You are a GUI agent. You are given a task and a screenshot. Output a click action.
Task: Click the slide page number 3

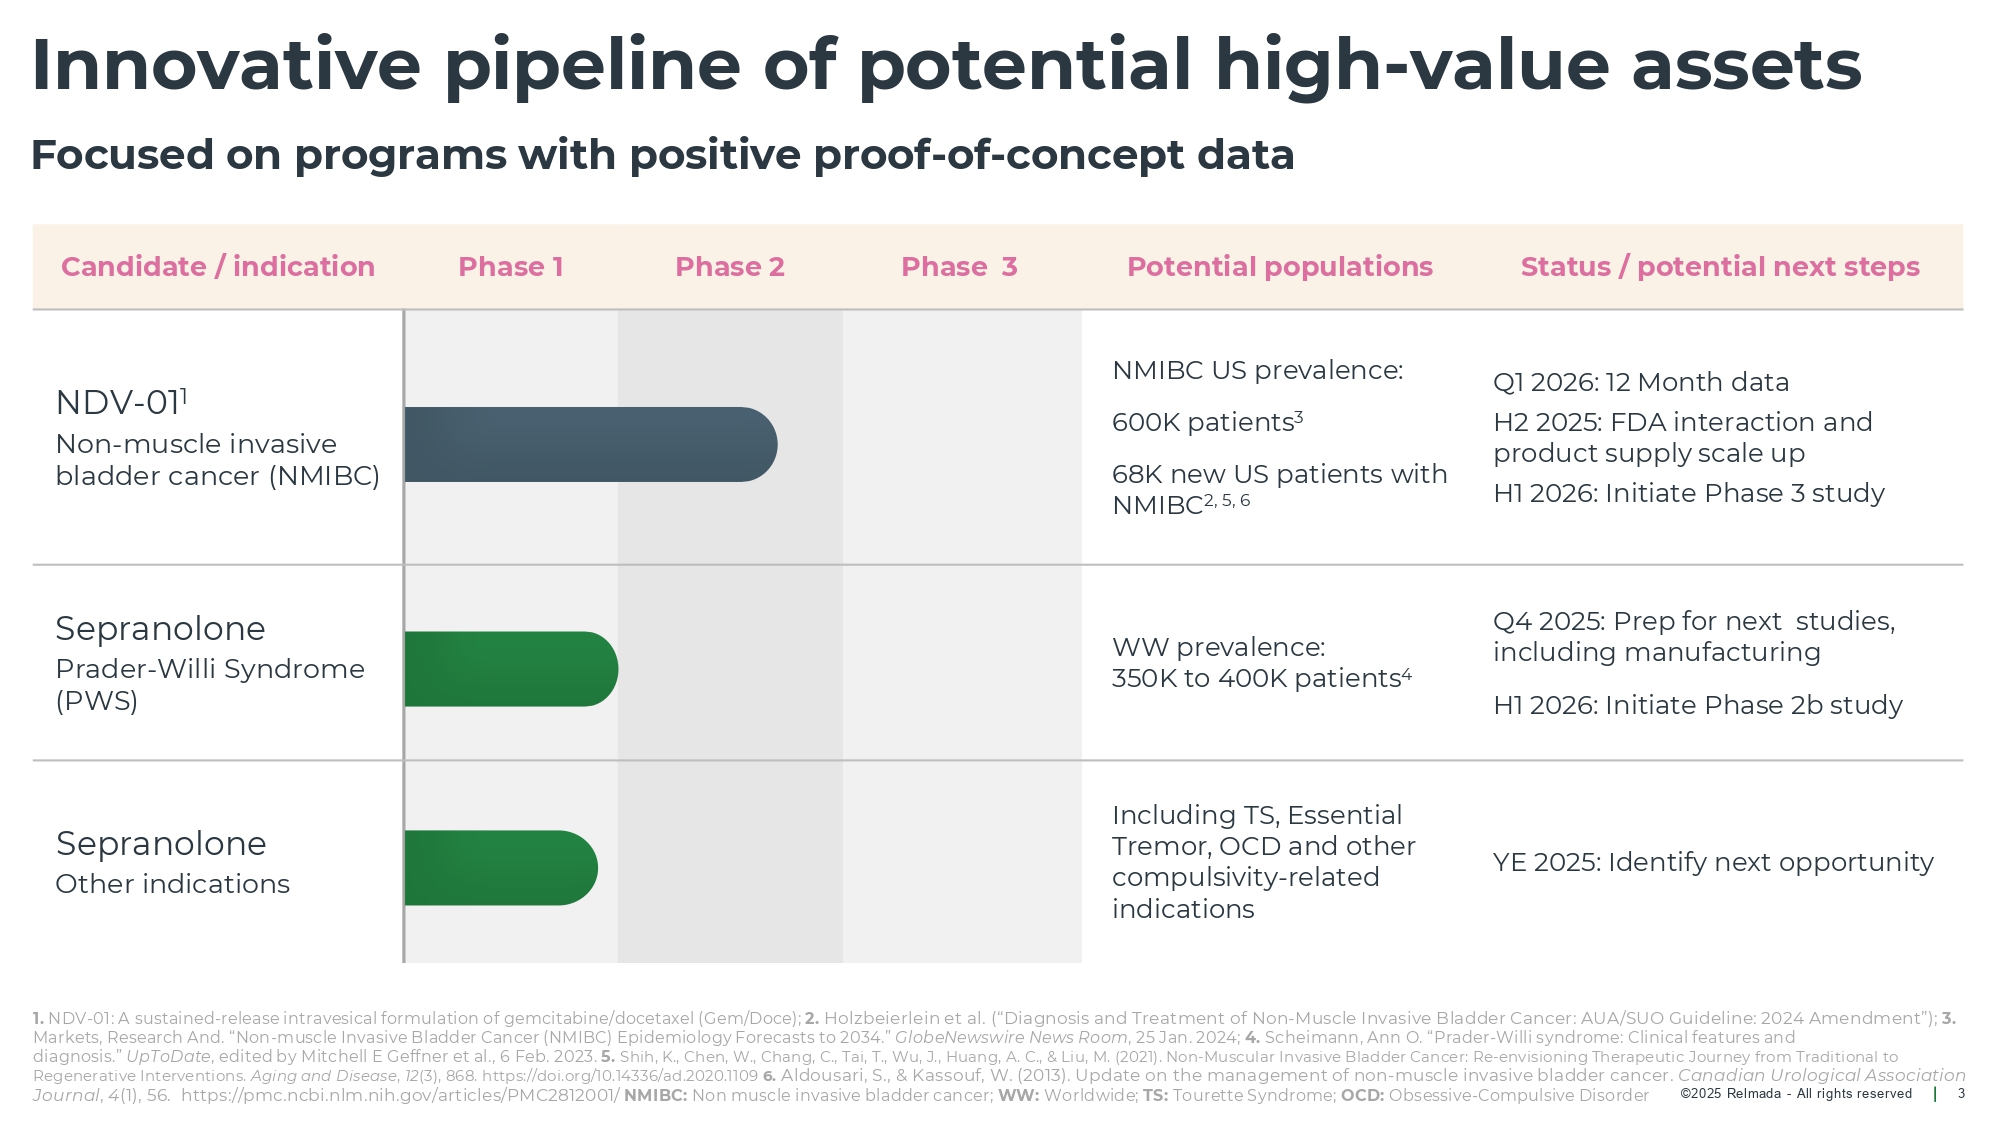[x=1961, y=1094]
